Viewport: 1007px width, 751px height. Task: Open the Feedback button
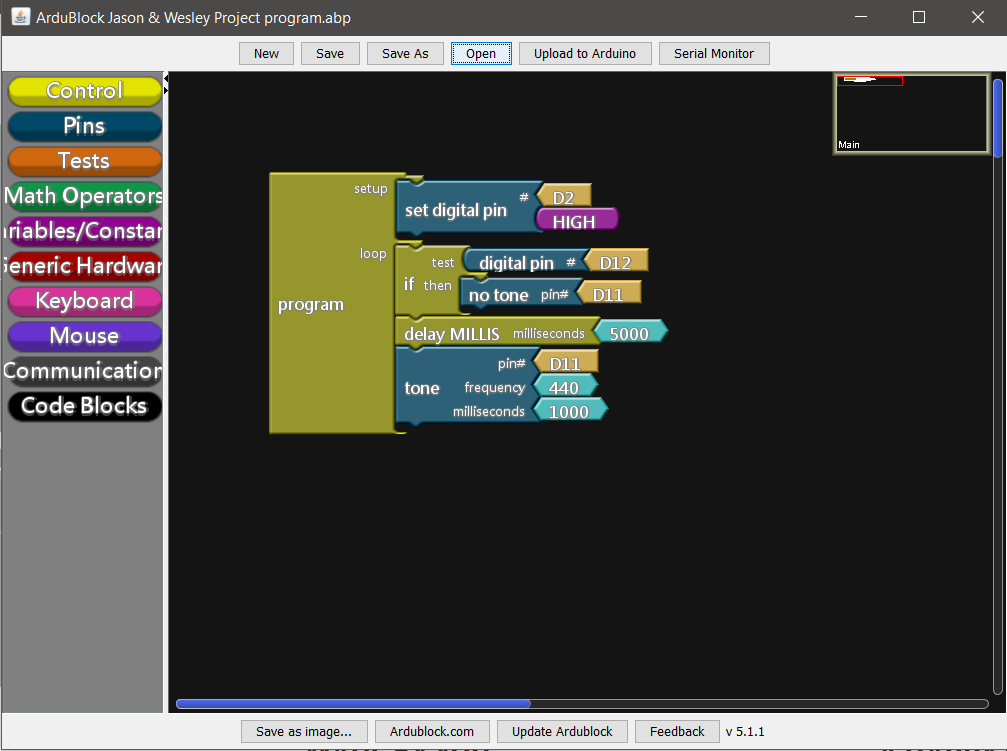pos(677,731)
